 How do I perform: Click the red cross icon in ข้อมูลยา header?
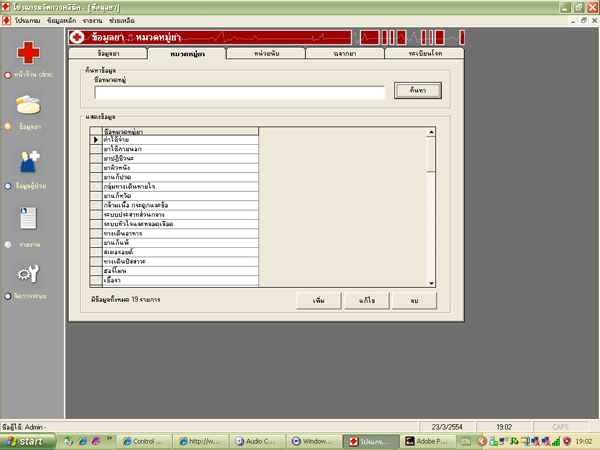(79, 38)
